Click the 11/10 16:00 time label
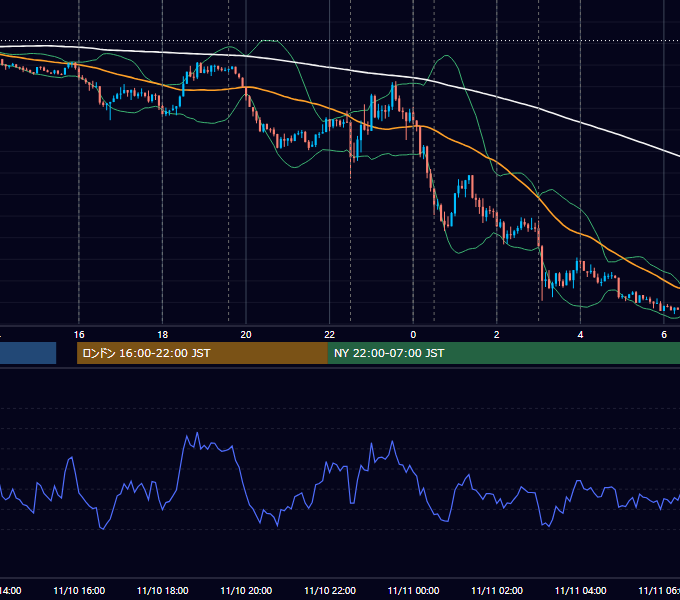The height and width of the screenshot is (600, 680). coord(79,590)
